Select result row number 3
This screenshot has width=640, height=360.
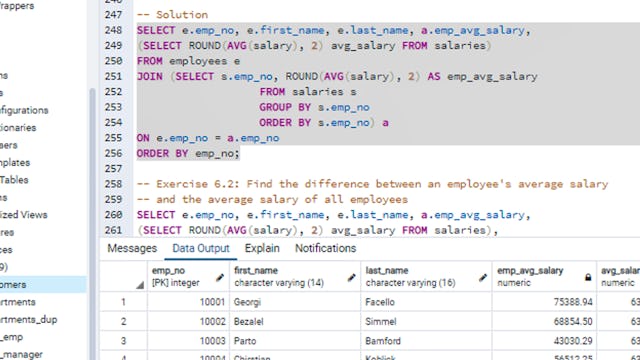coord(123,341)
